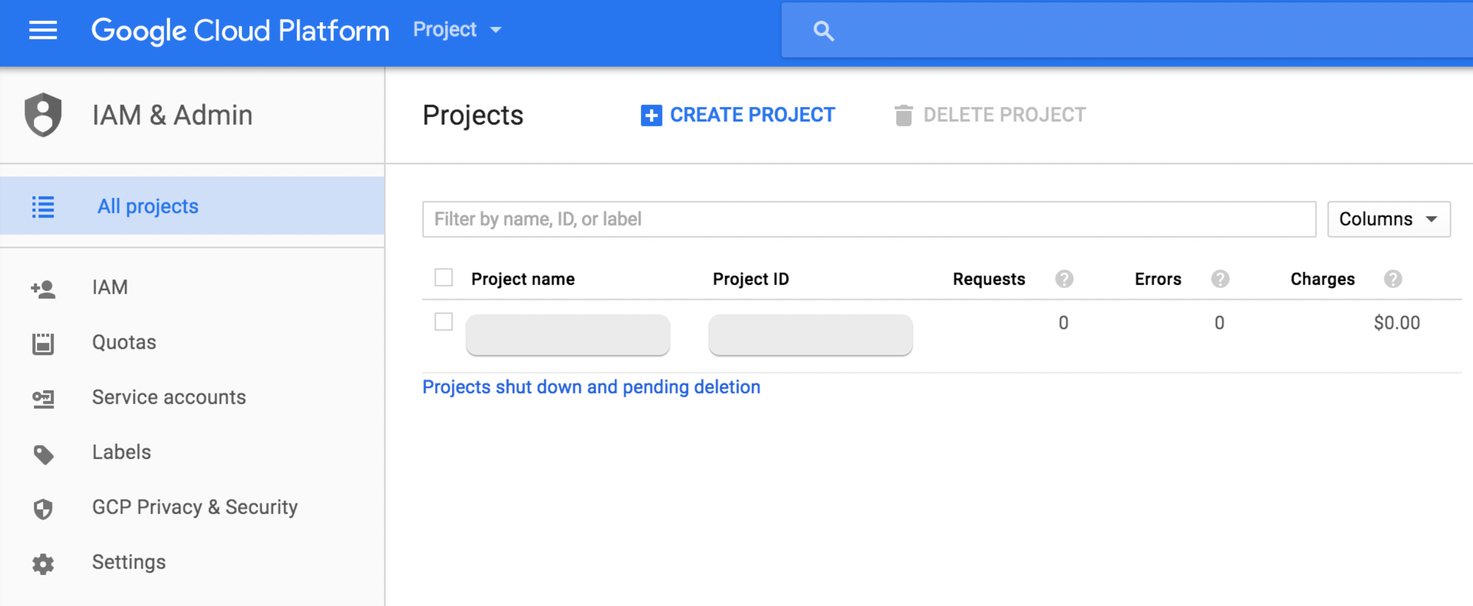1473x606 pixels.
Task: Click the Labels tag icon
Action: click(x=43, y=454)
